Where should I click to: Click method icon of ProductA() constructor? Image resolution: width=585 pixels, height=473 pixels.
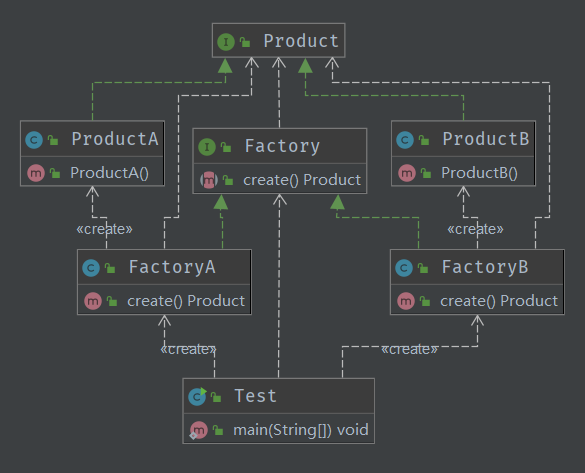pyautogui.click(x=36, y=173)
